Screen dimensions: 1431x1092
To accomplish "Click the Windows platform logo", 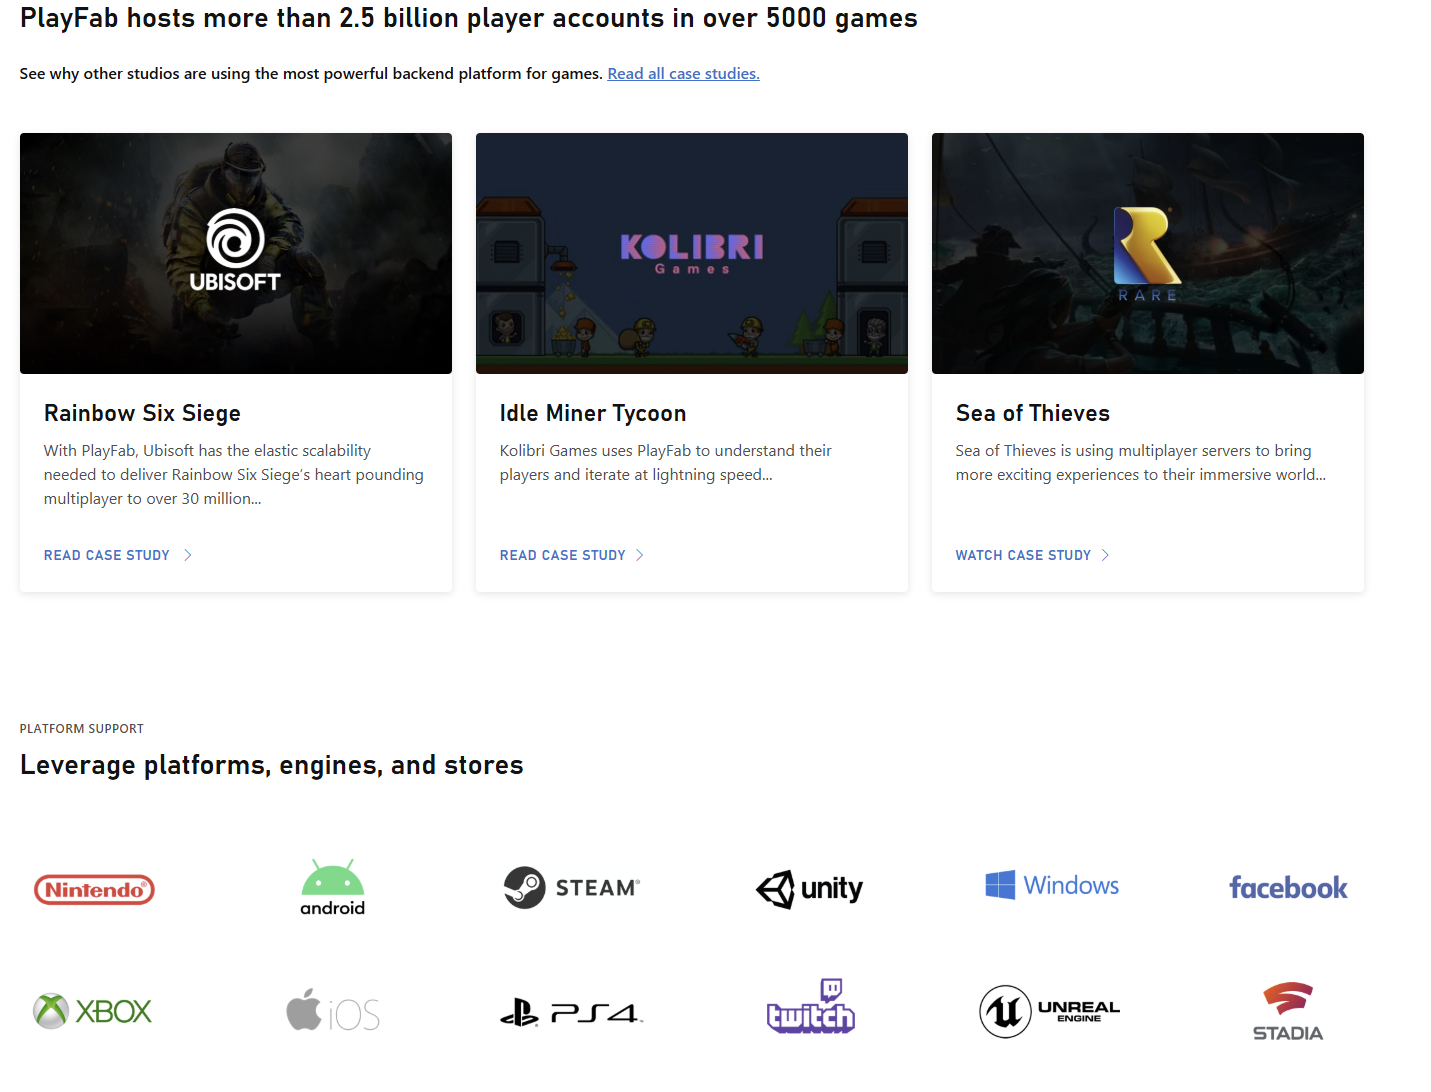I will (x=1051, y=885).
